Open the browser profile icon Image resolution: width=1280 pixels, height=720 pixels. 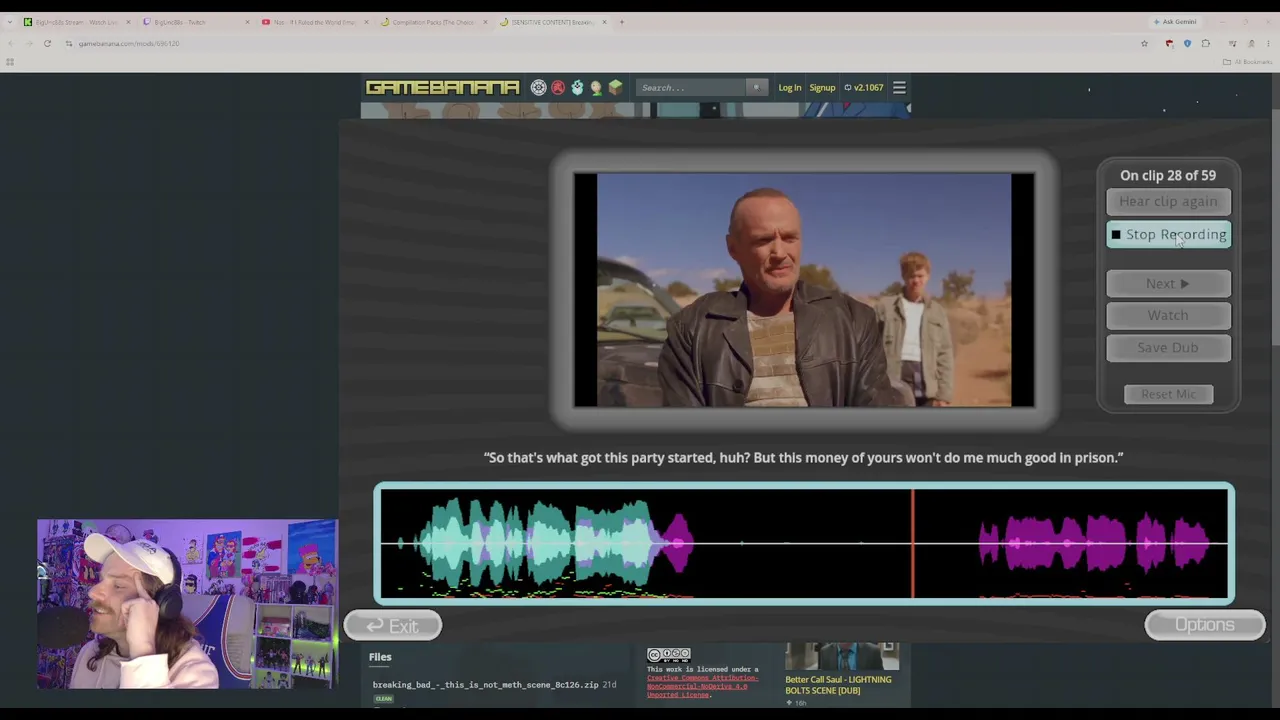point(1250,44)
